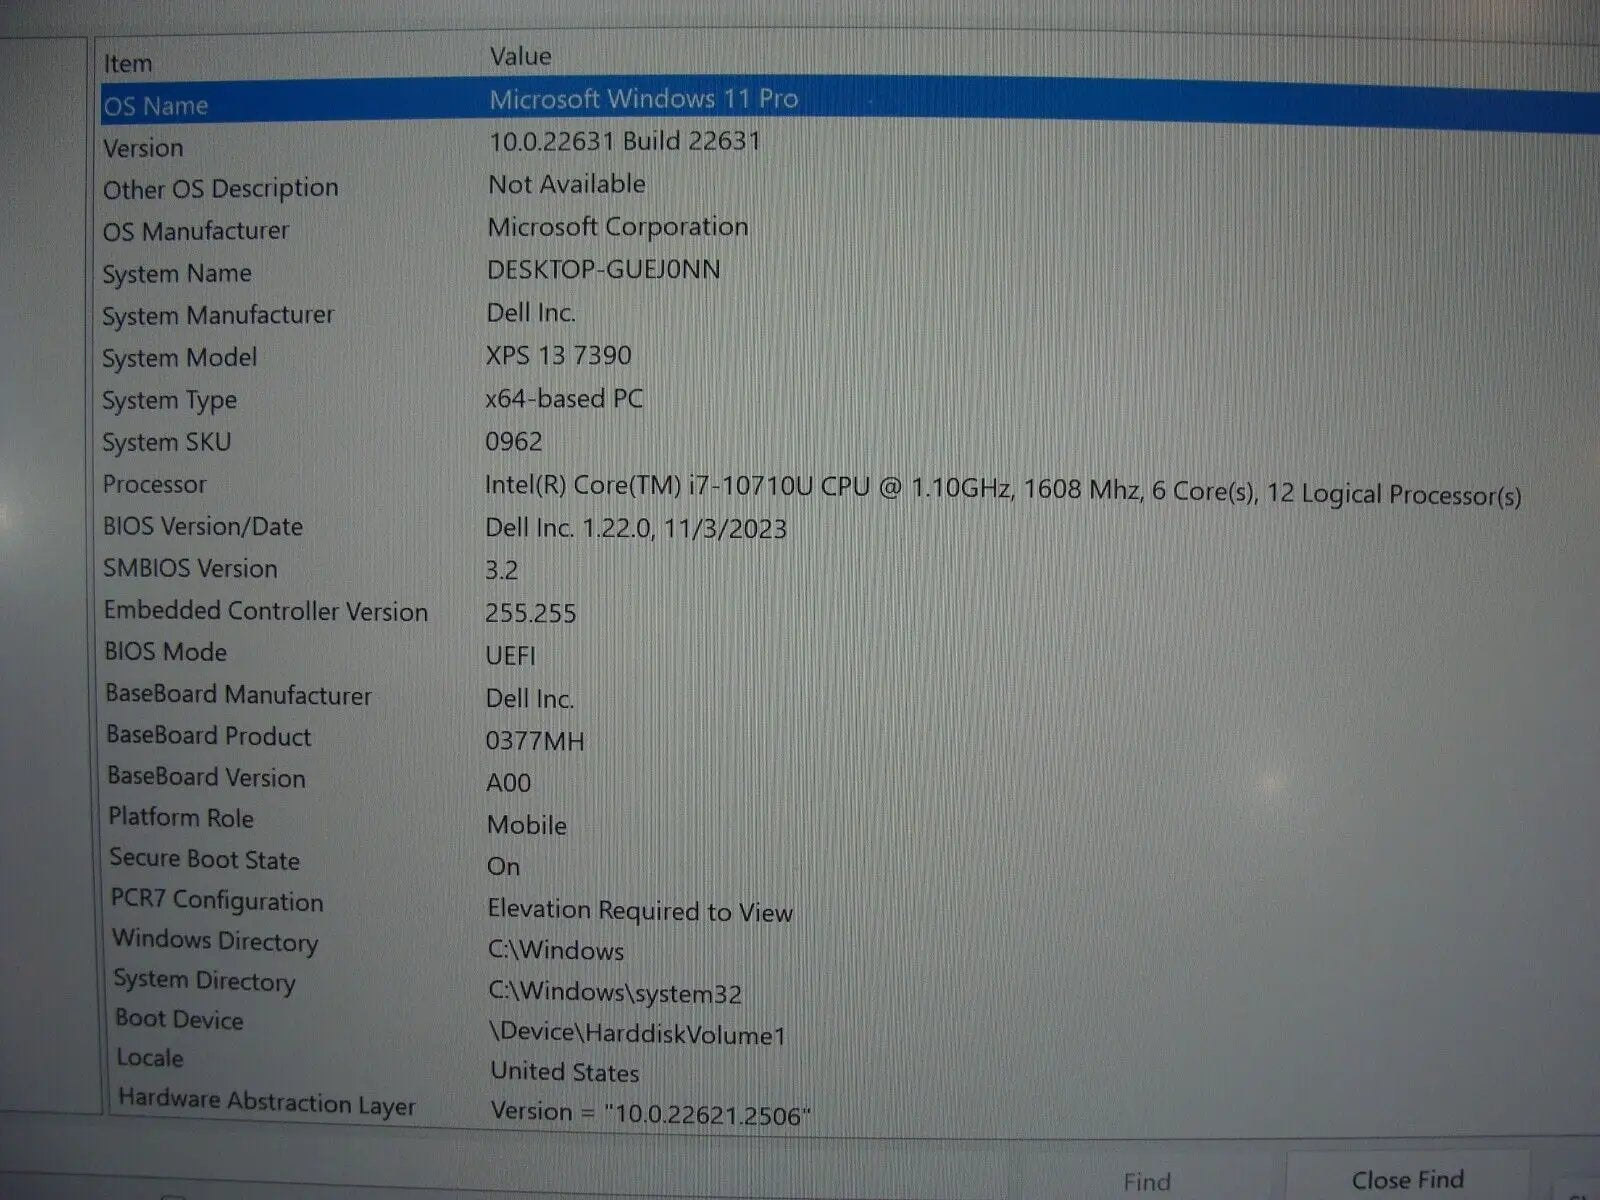The width and height of the screenshot is (1600, 1200).
Task: Select the Embedded Controller Version row
Action: click(850, 611)
